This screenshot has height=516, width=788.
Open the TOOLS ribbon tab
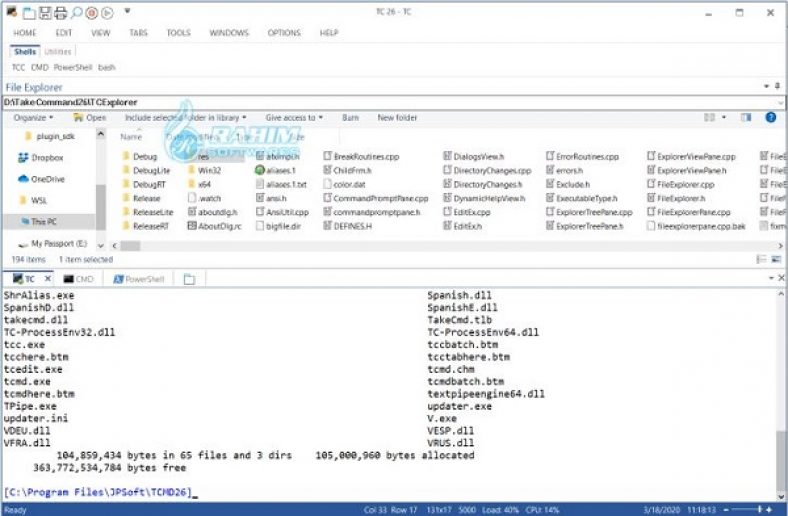[x=178, y=33]
